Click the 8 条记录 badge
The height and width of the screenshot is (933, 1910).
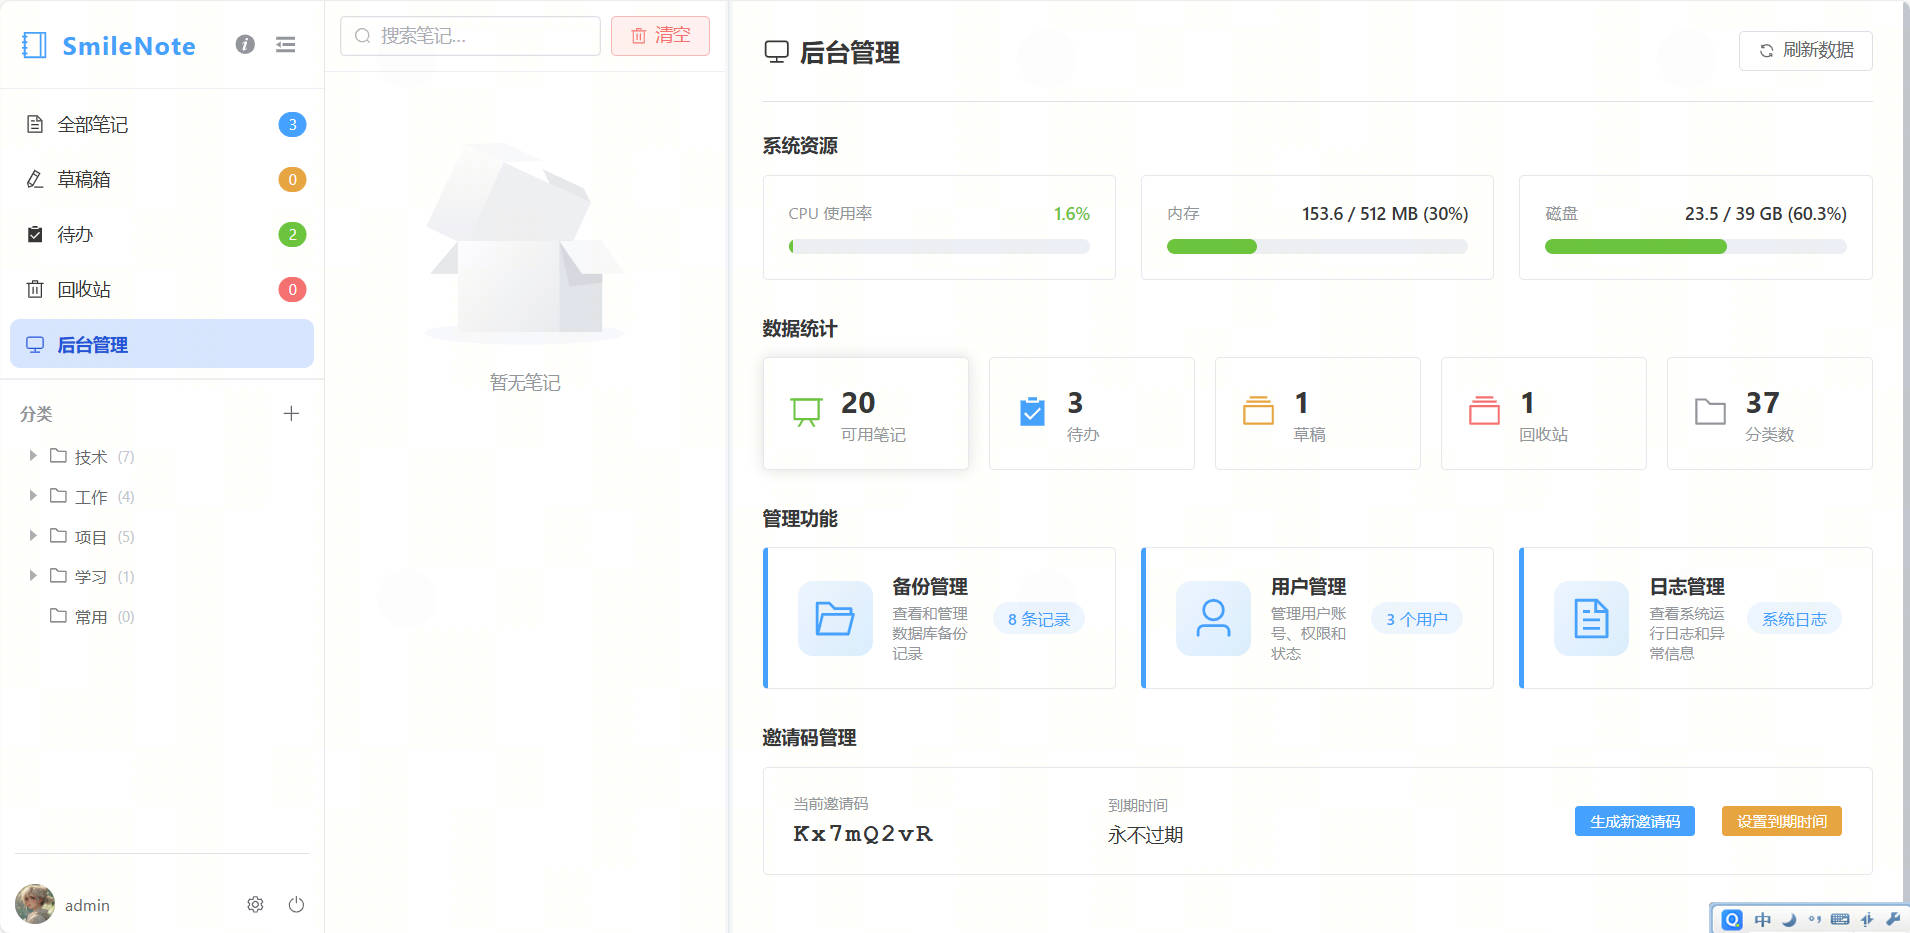1039,619
